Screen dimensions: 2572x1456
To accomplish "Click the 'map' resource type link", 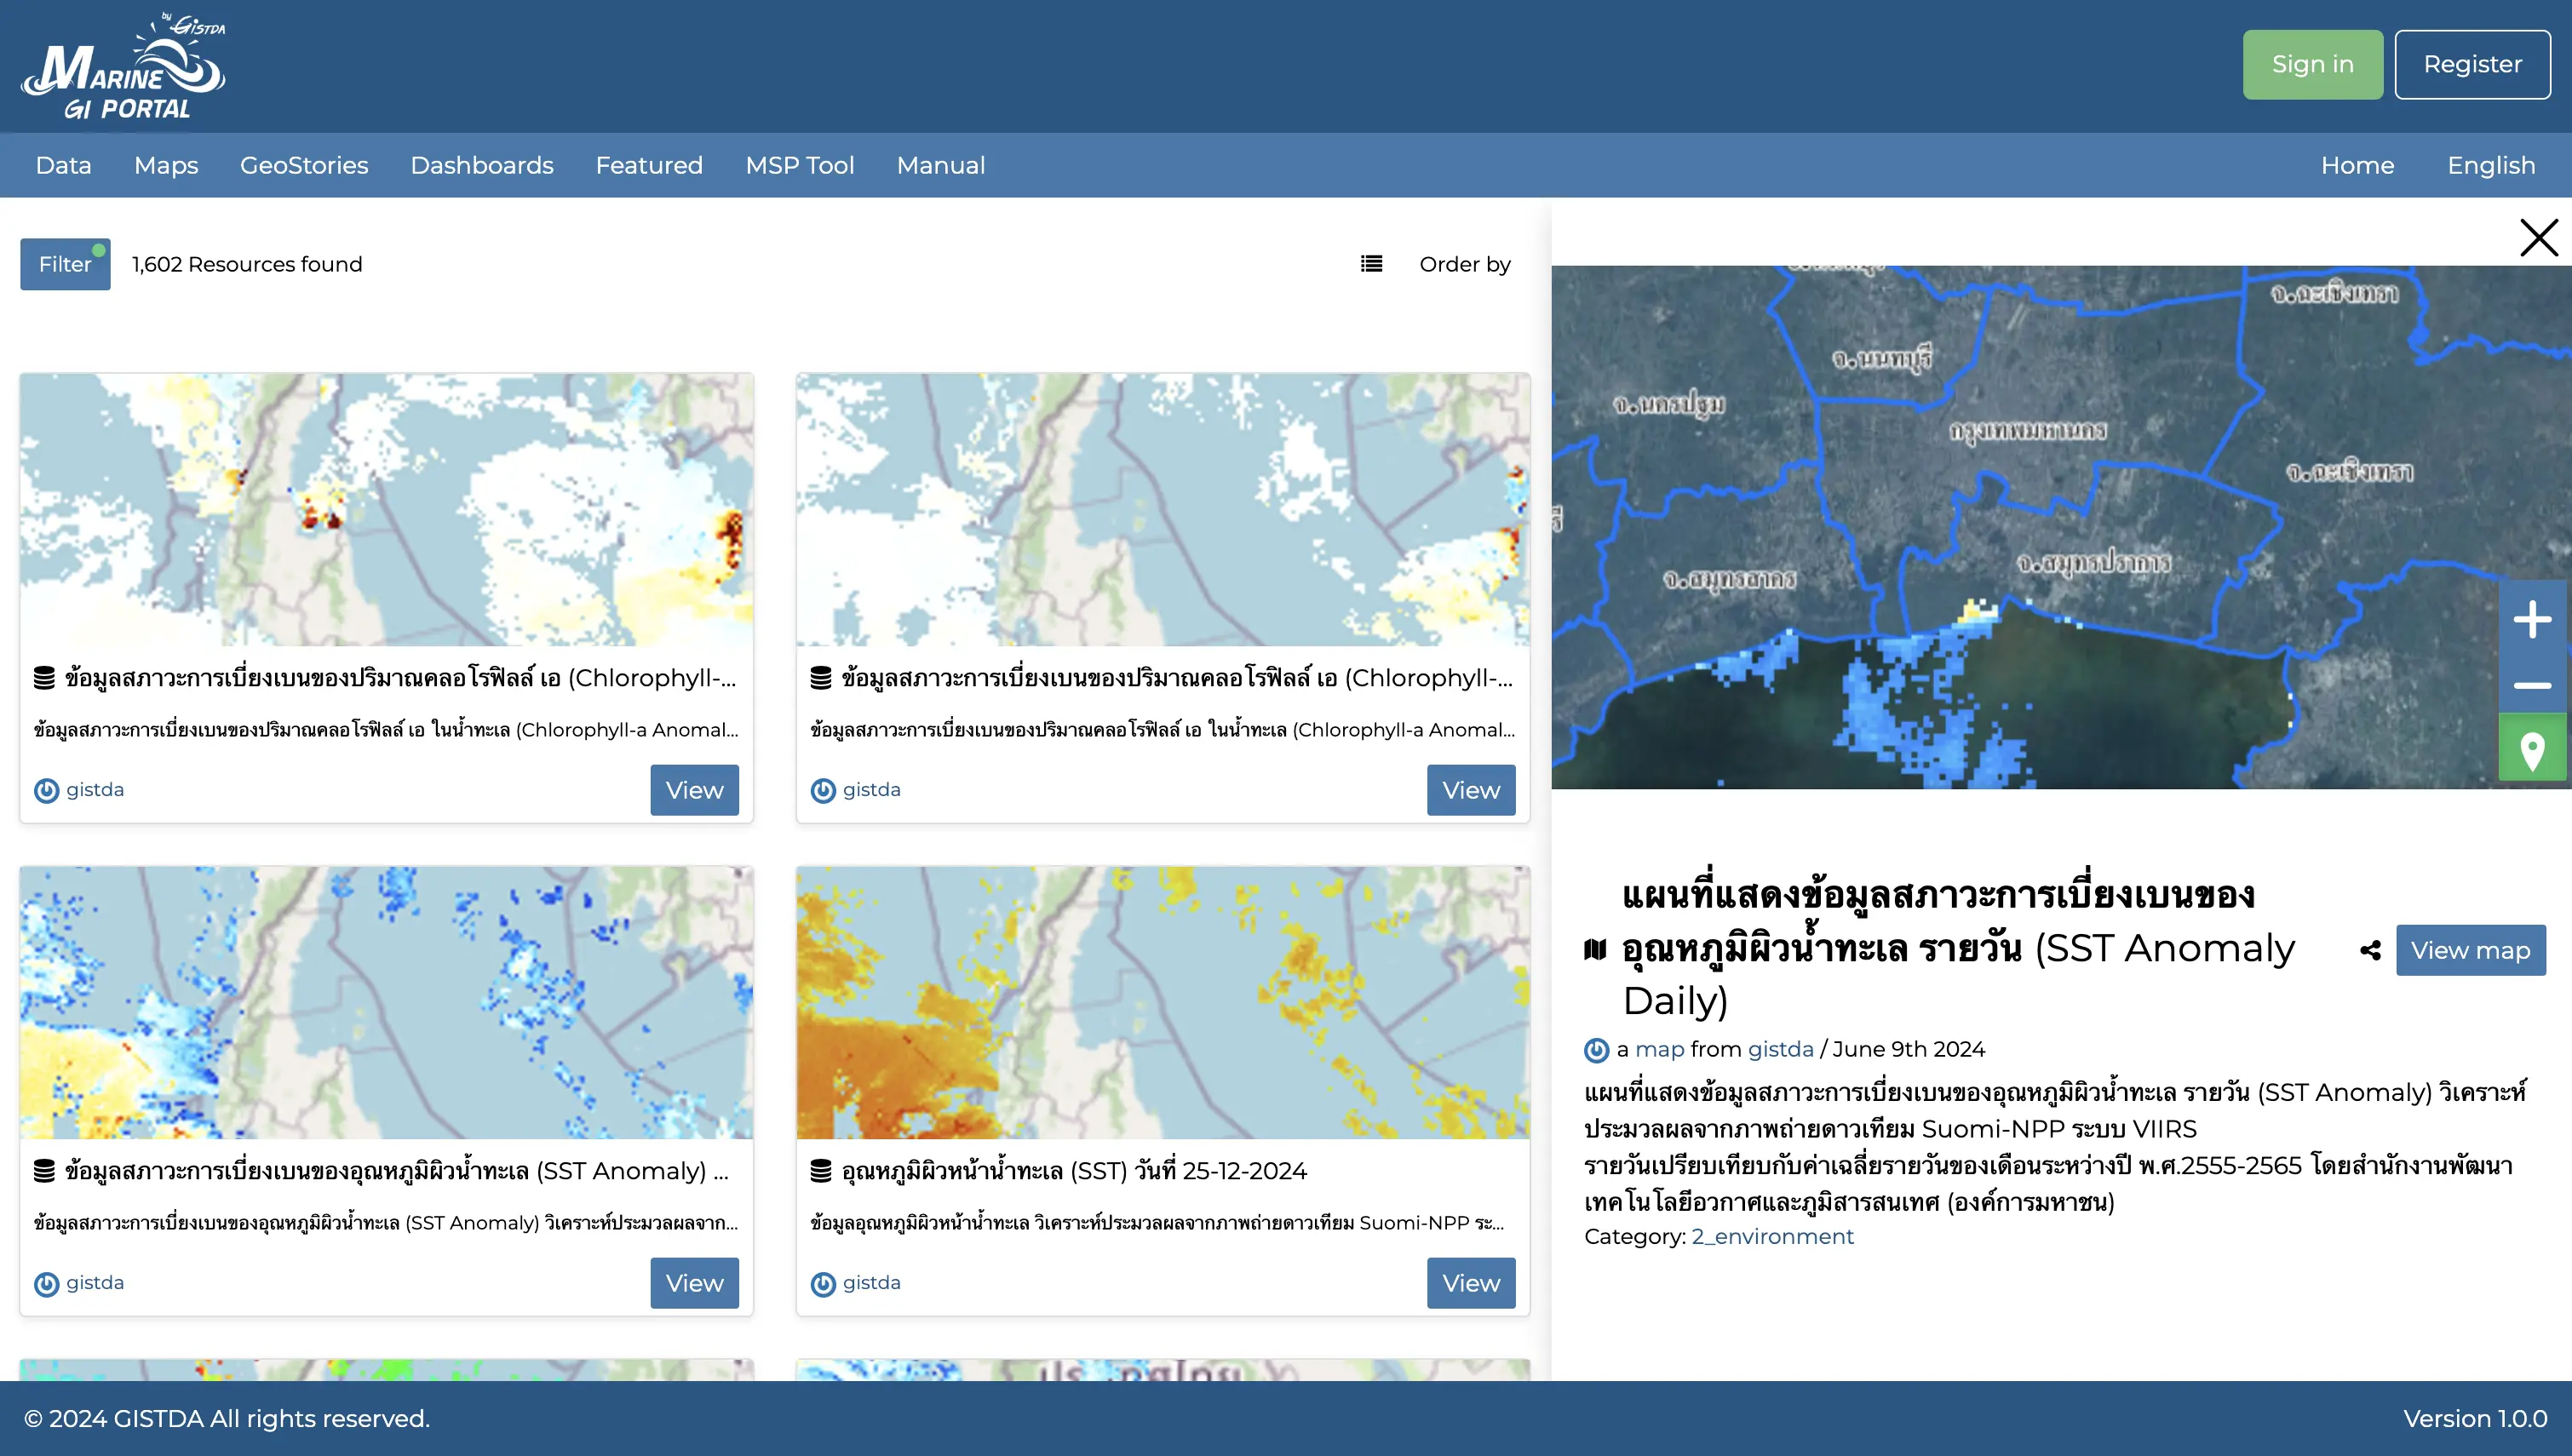I will (x=1660, y=1049).
